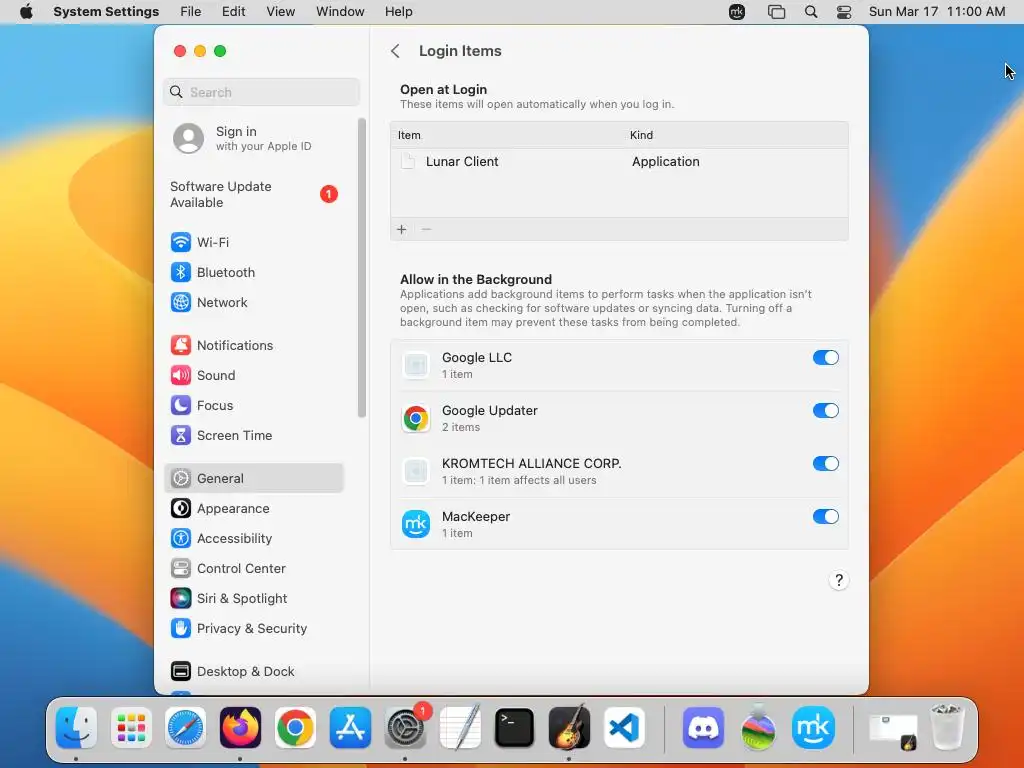Launch Discord from the Dock
This screenshot has height=768, width=1024.
click(703, 727)
